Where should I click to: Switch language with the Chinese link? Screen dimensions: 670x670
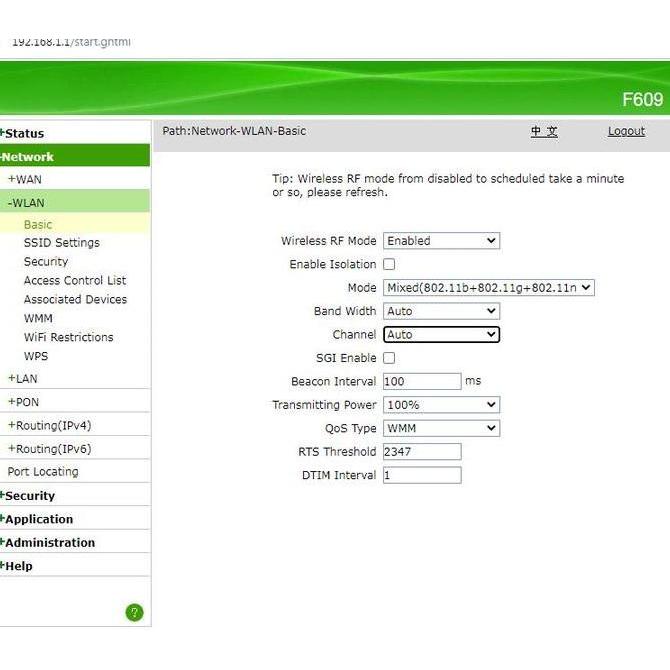coord(544,131)
